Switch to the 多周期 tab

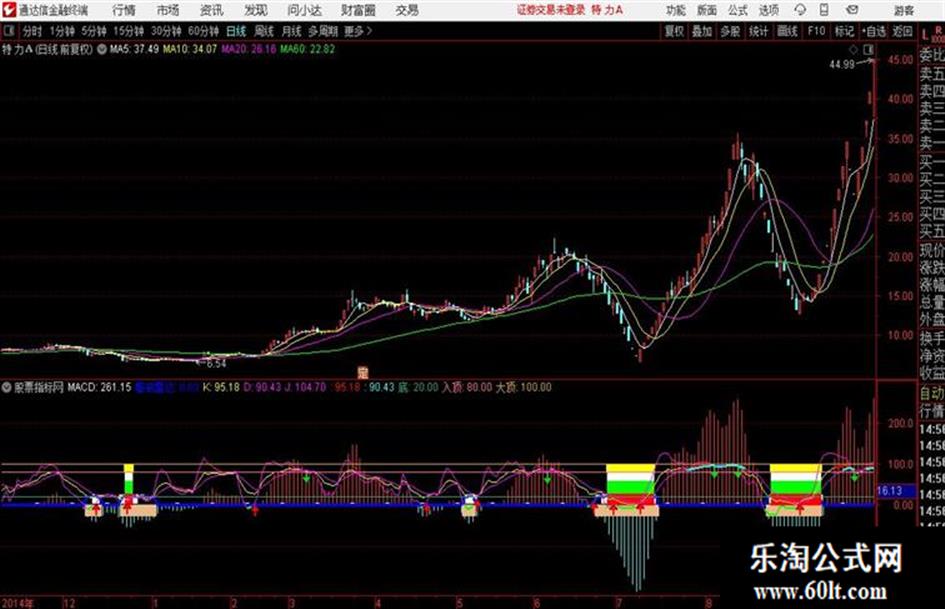point(323,31)
